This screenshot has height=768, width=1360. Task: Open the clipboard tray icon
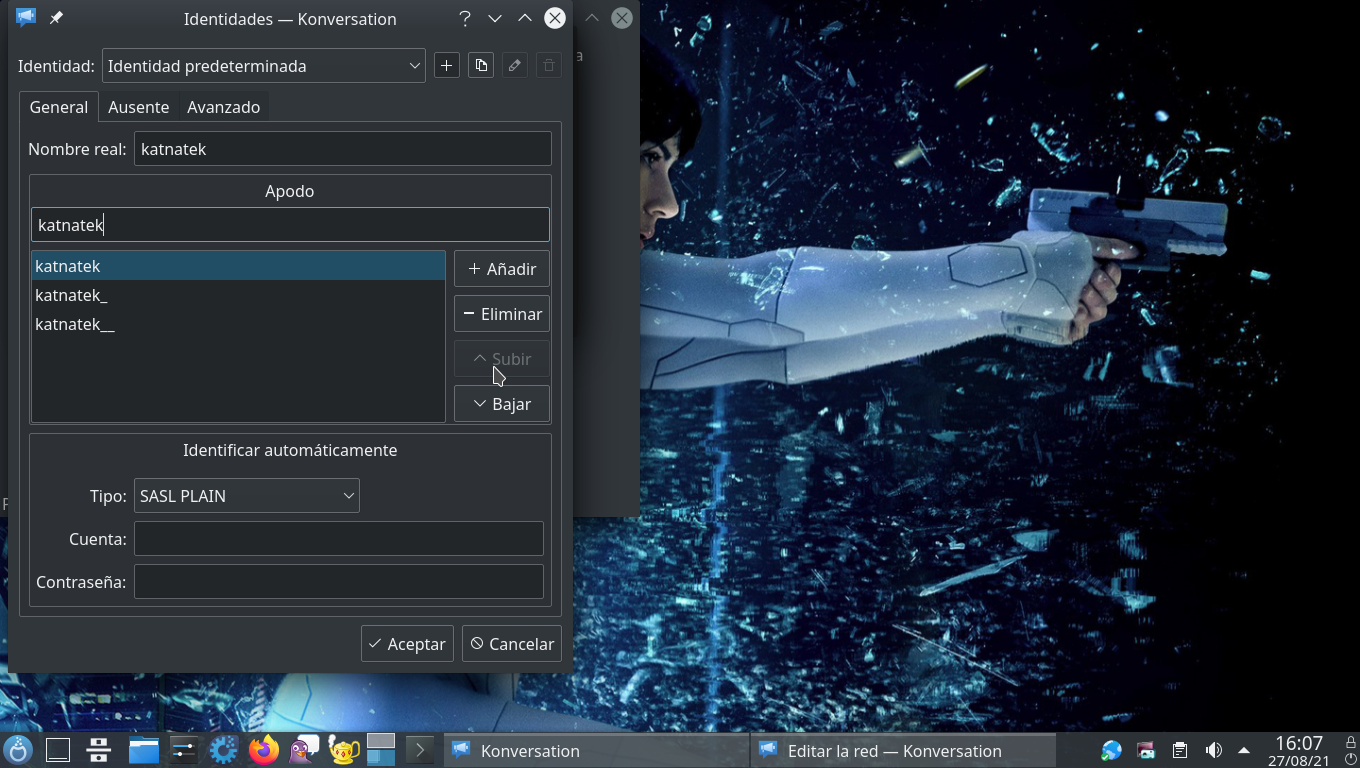coord(1179,750)
